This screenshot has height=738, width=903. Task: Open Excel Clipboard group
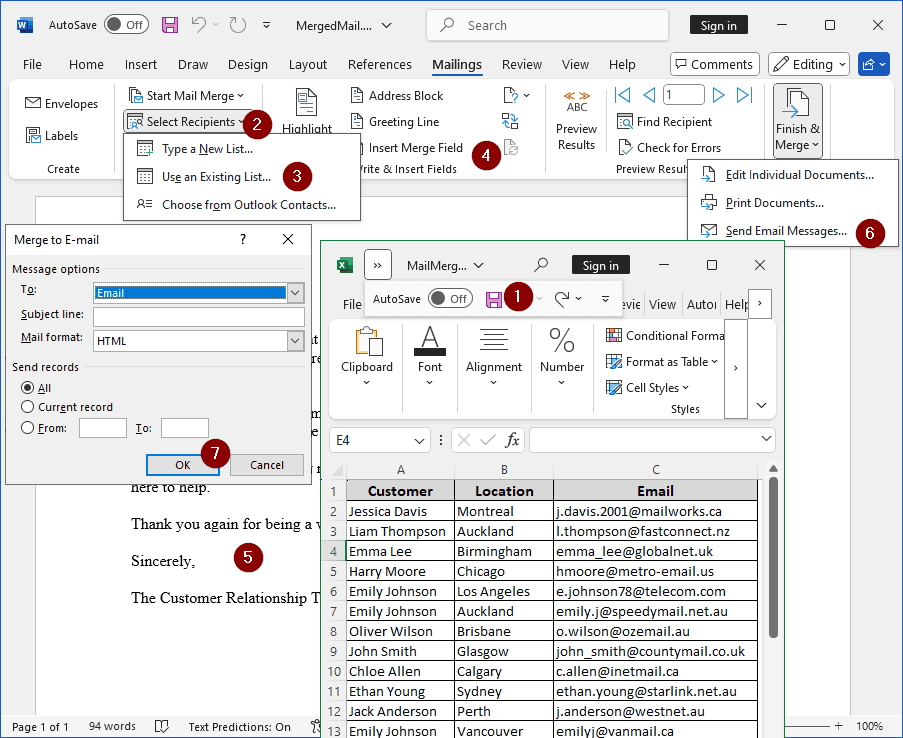coord(367,357)
